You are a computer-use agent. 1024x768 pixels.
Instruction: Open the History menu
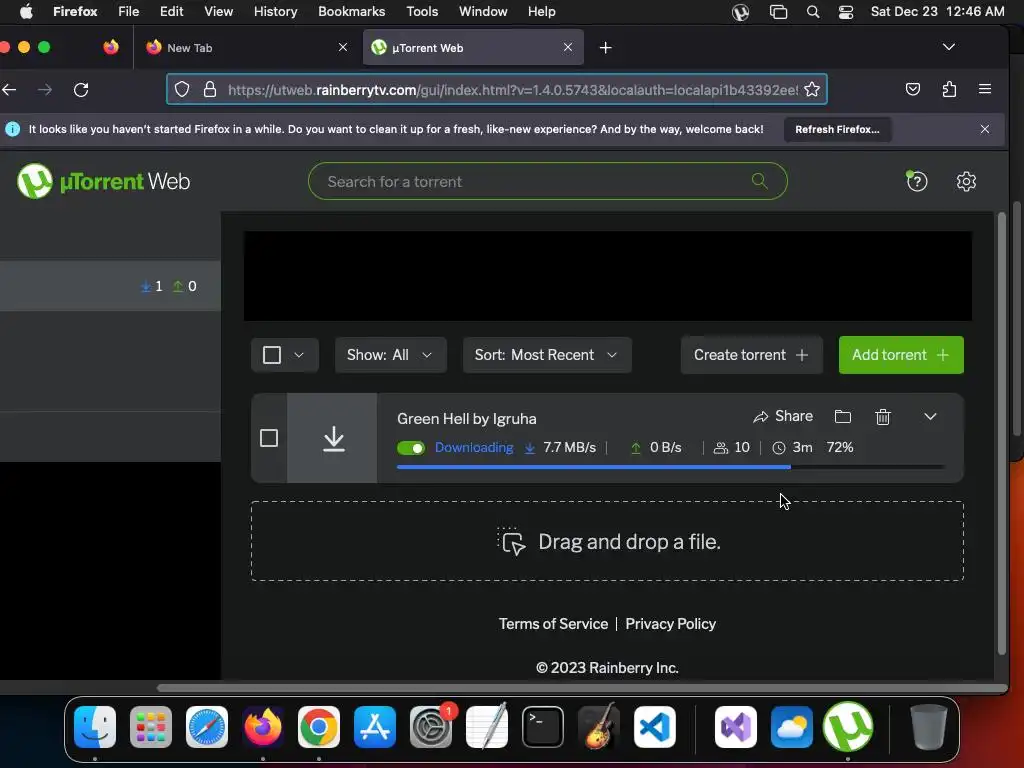[275, 12]
